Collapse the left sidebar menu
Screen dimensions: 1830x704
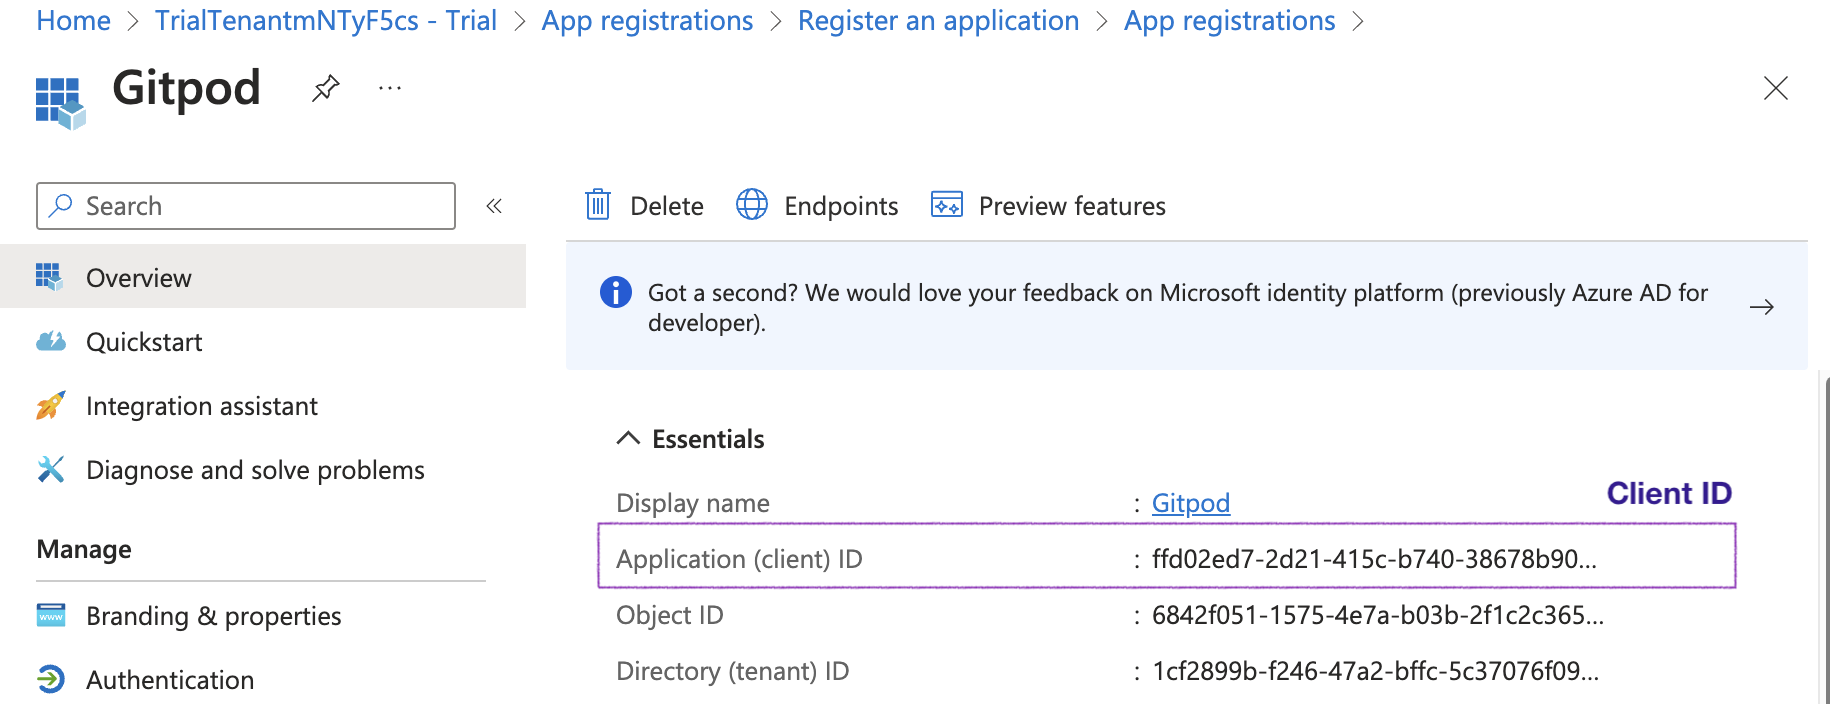click(x=494, y=206)
